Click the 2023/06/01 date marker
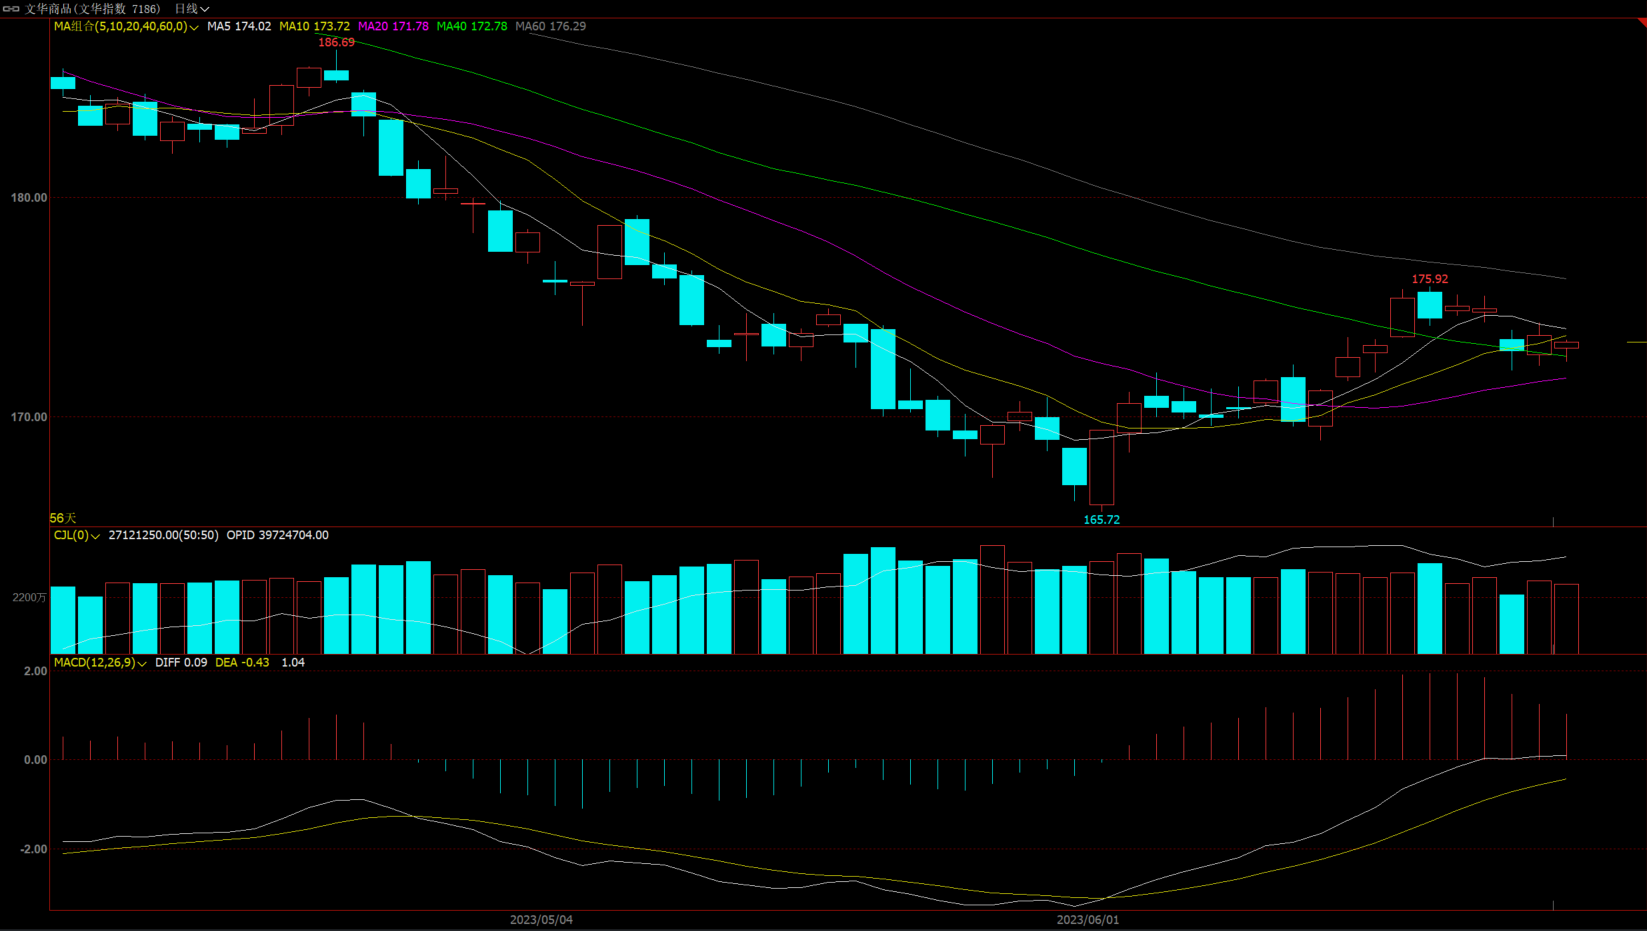The image size is (1647, 931). pos(1088,920)
